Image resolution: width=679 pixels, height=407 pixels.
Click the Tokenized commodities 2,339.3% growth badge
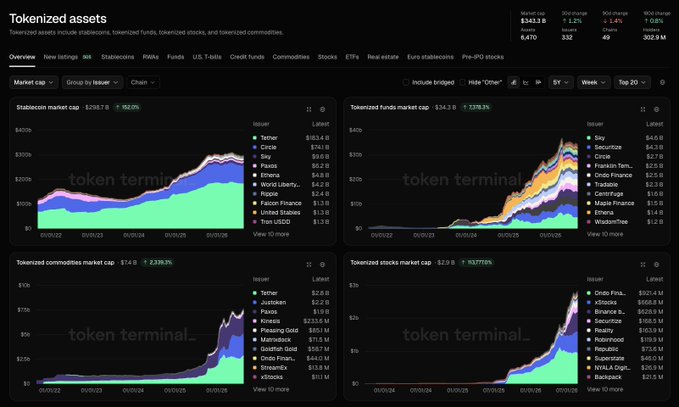(x=158, y=262)
